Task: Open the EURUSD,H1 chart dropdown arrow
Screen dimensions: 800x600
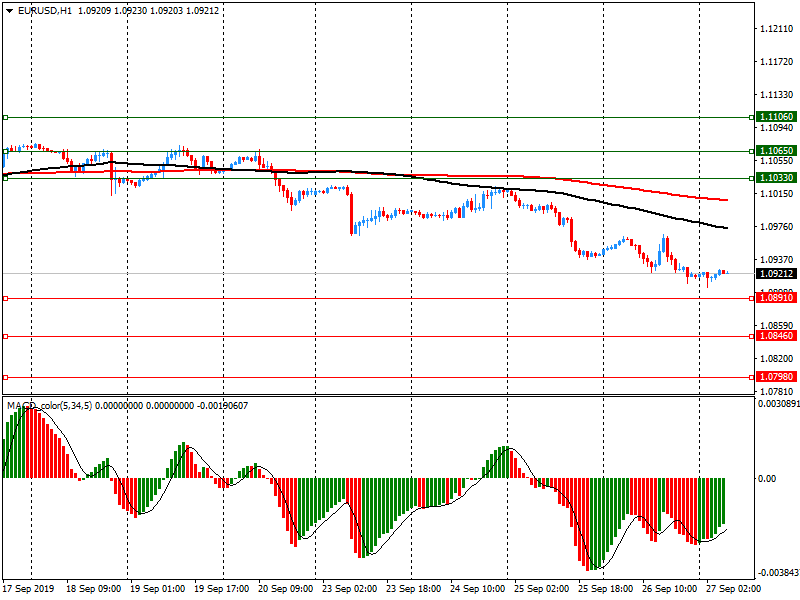Action: 10,11
